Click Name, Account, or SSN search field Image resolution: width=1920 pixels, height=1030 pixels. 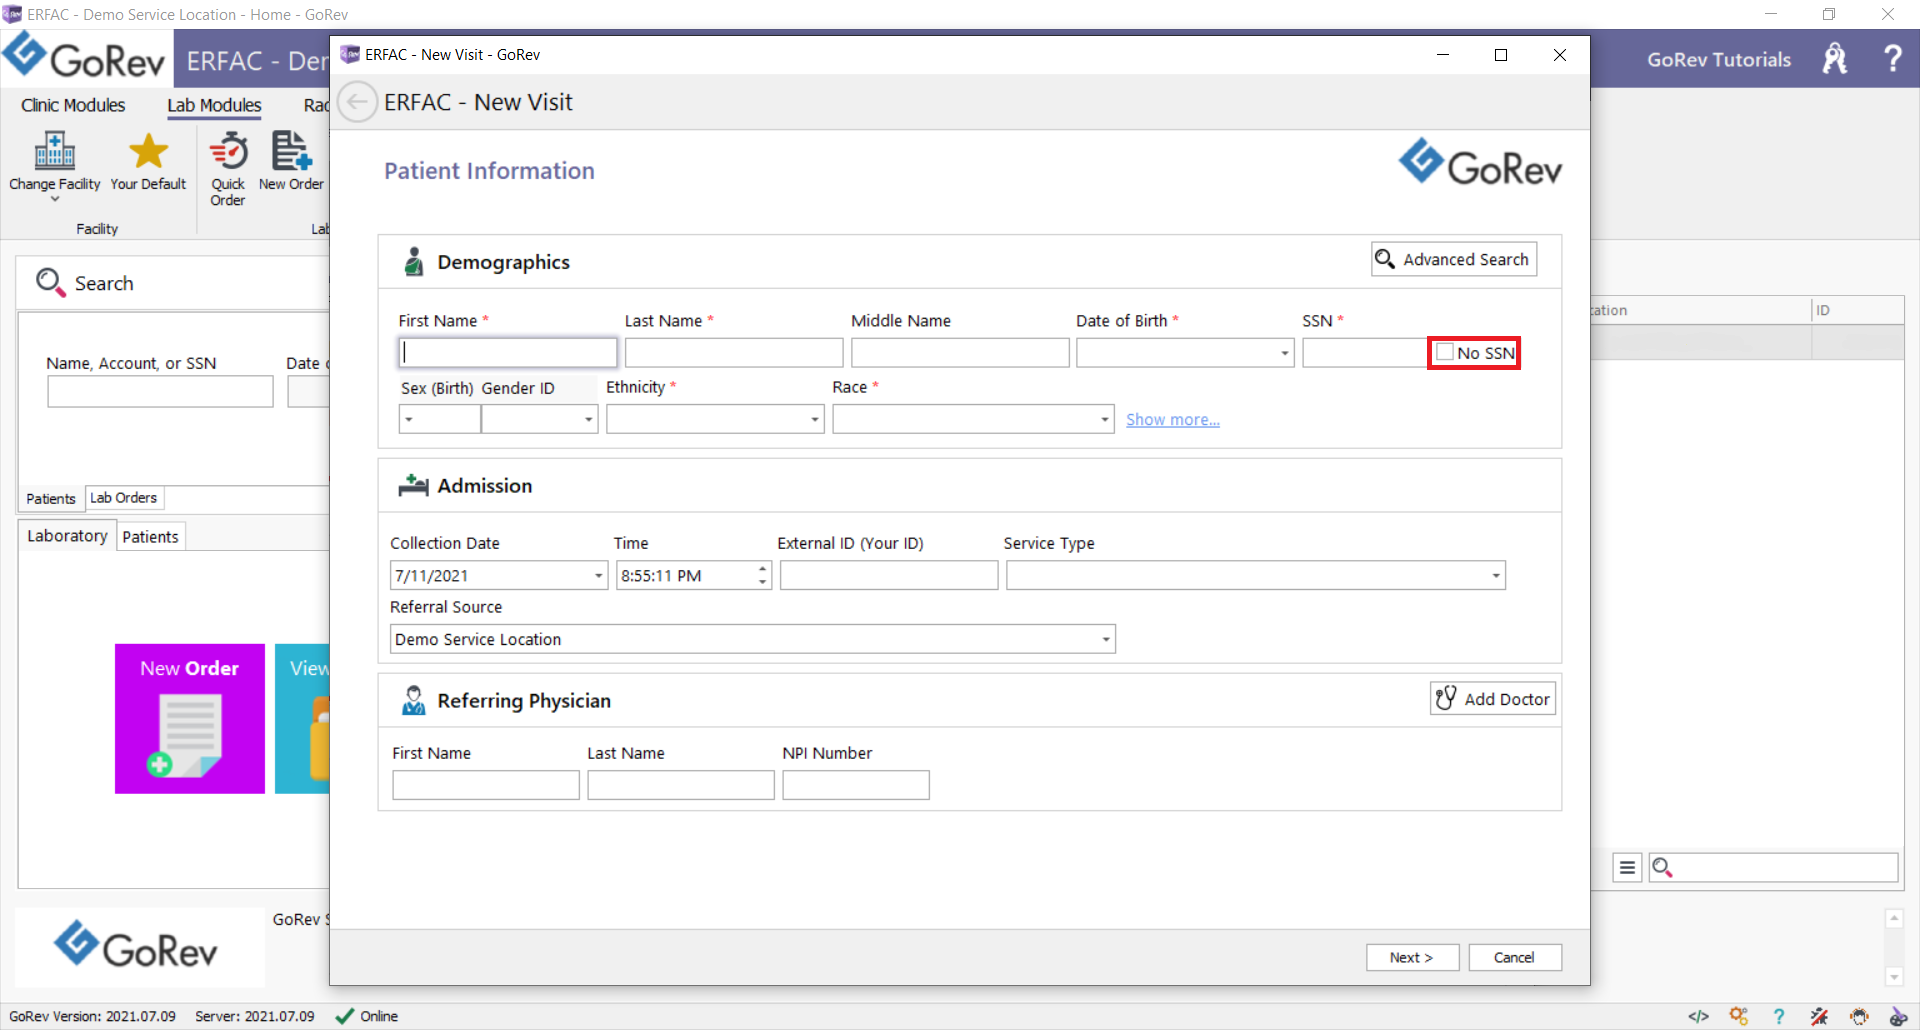160,391
